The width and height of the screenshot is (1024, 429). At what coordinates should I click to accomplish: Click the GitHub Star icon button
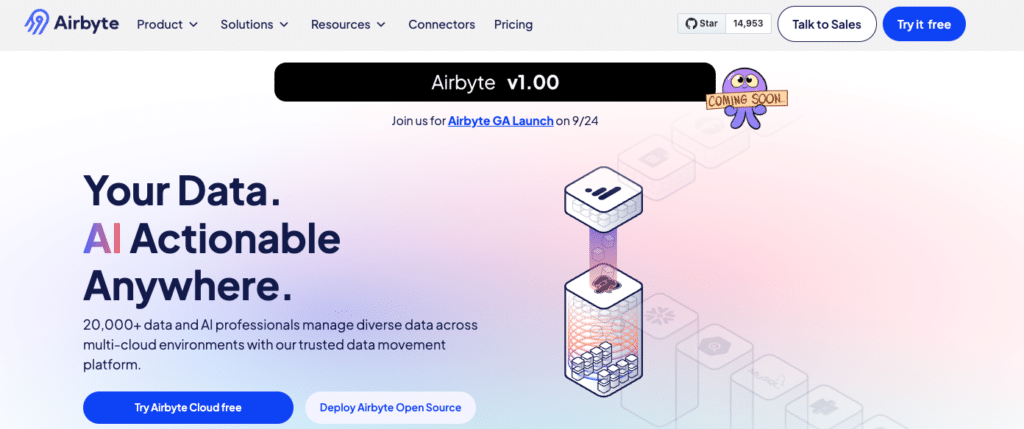701,24
